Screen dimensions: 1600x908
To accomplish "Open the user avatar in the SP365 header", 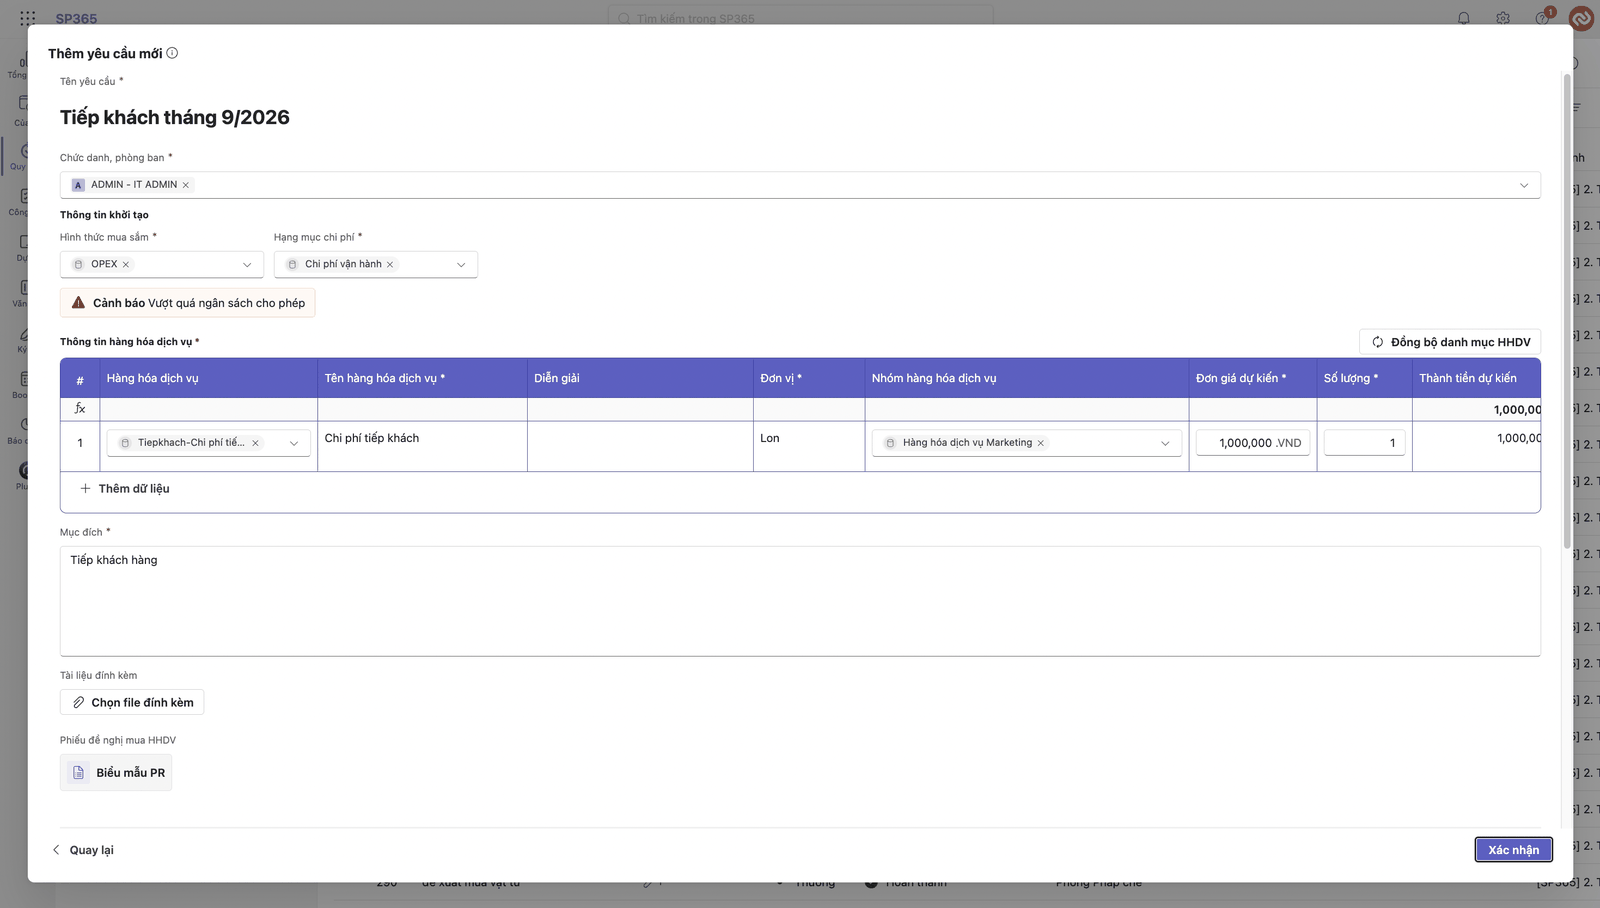I will pyautogui.click(x=1581, y=18).
